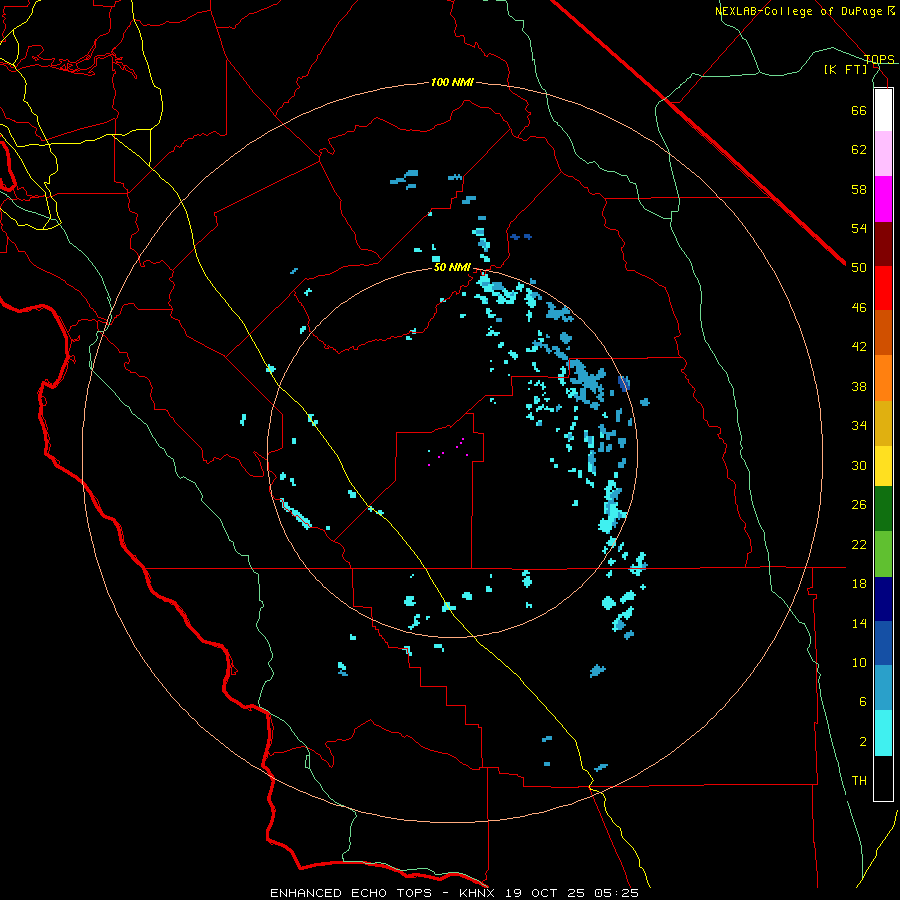Image resolution: width=900 pixels, height=900 pixels.
Task: Click the magenta swatch between 54 and 58
Action: click(x=883, y=199)
